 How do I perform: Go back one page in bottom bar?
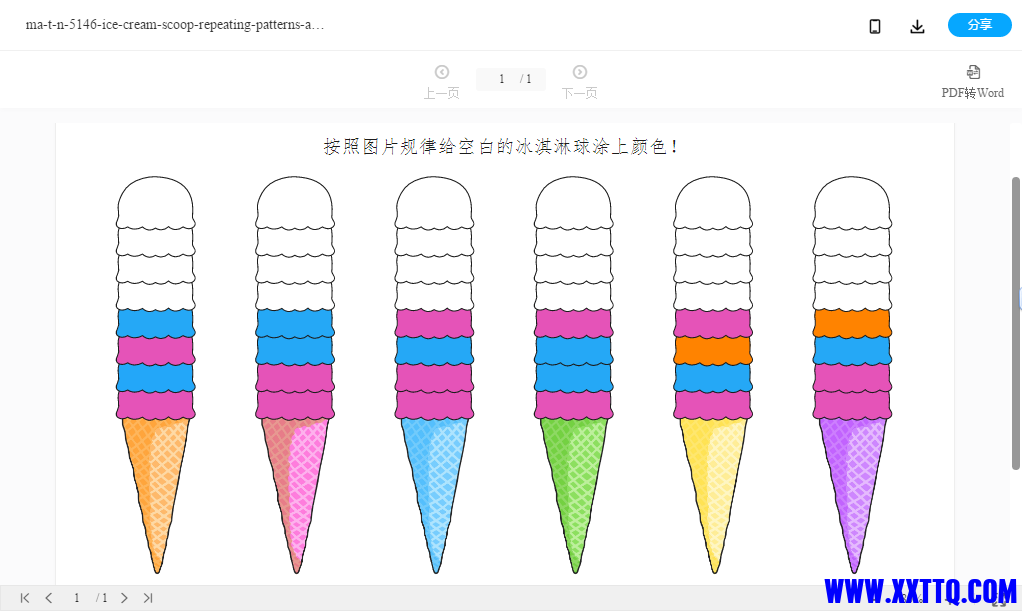pyautogui.click(x=49, y=598)
